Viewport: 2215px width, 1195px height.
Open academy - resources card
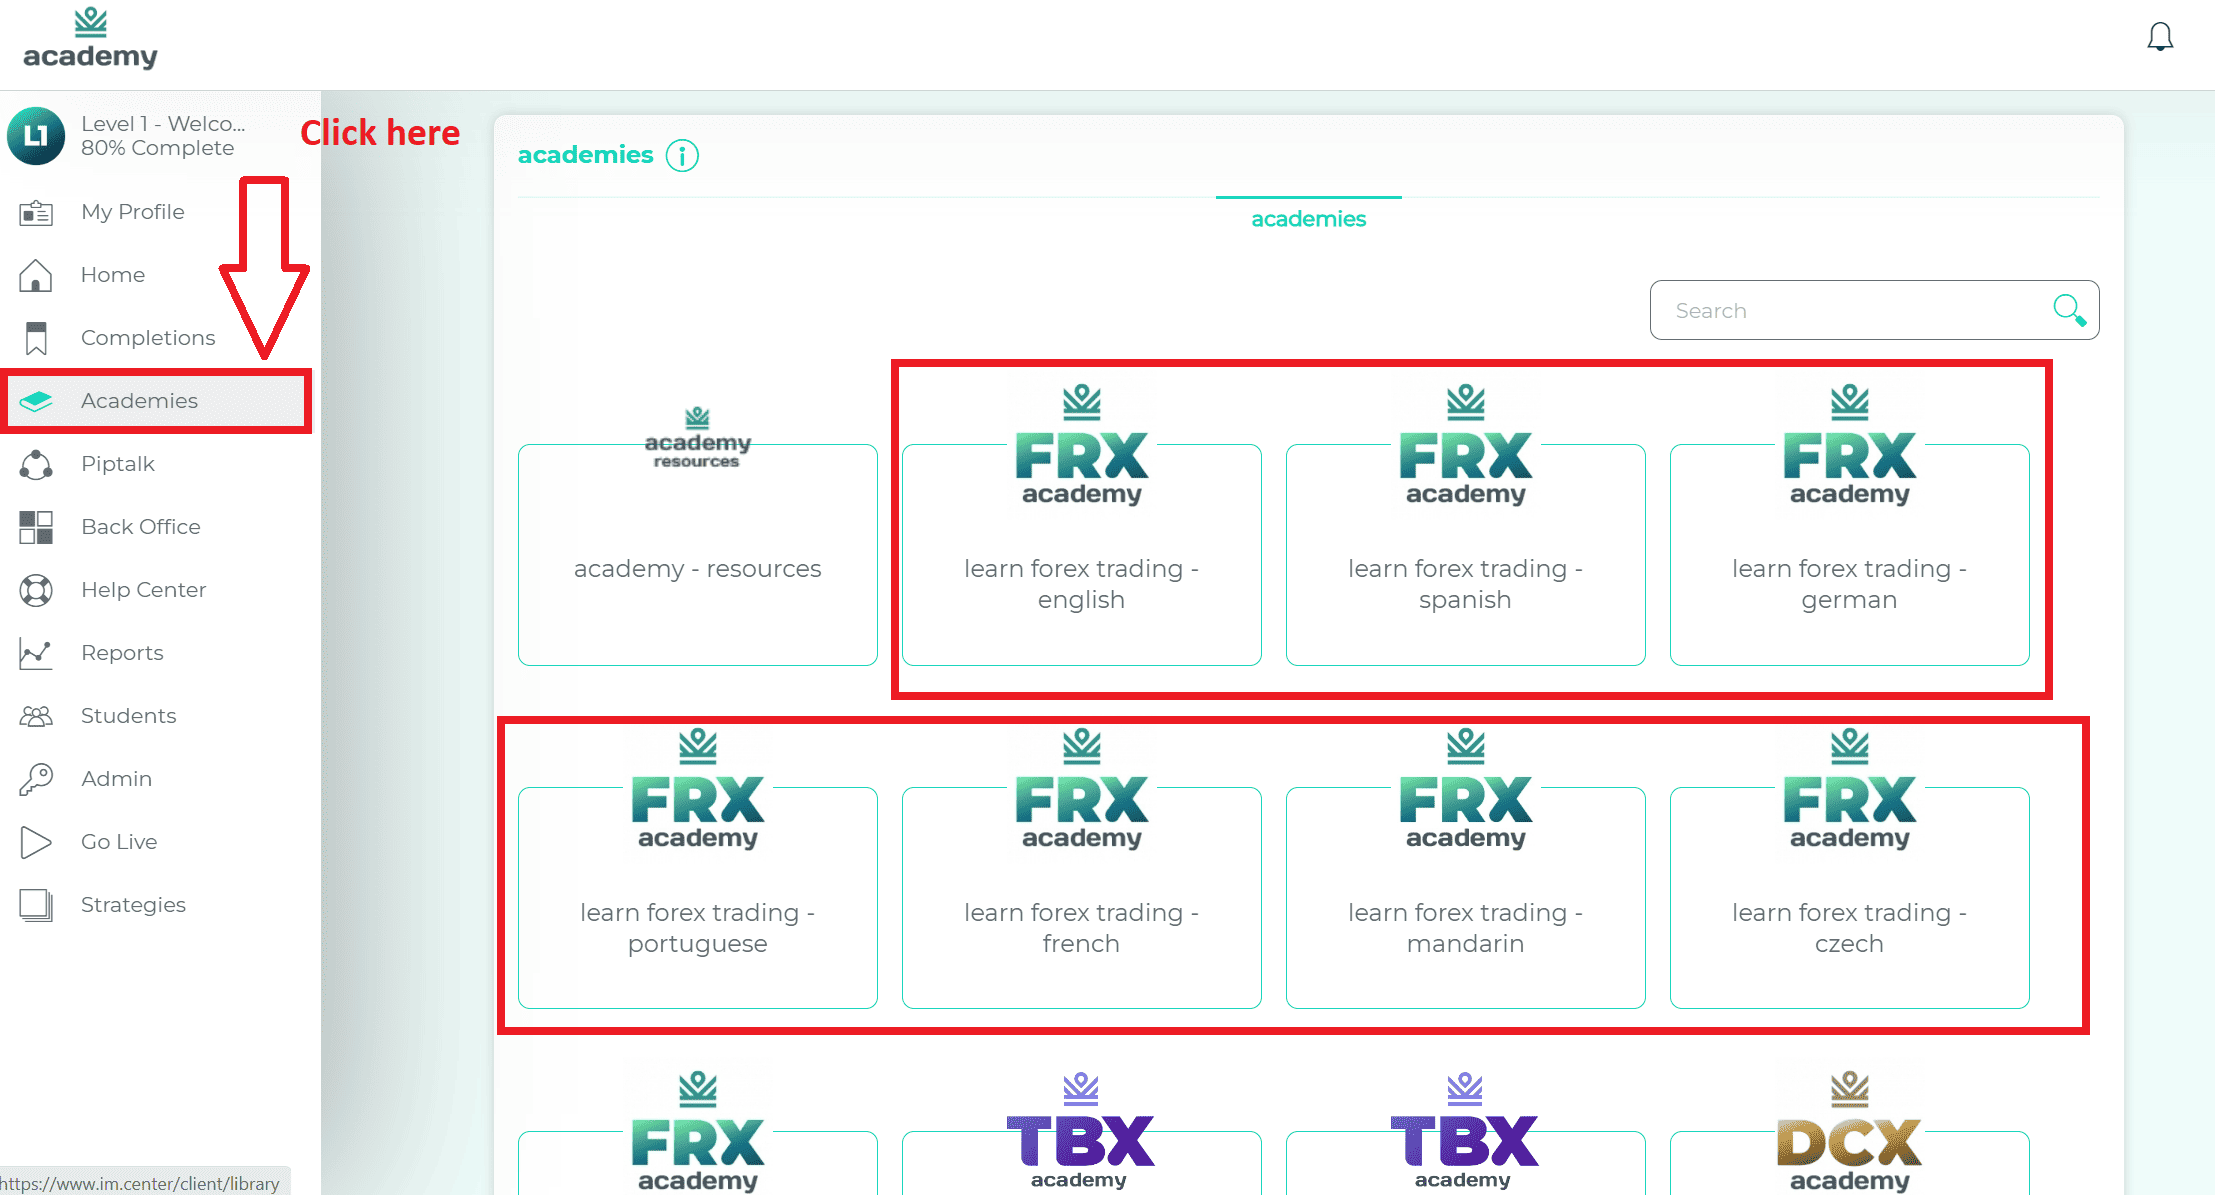pos(698,555)
